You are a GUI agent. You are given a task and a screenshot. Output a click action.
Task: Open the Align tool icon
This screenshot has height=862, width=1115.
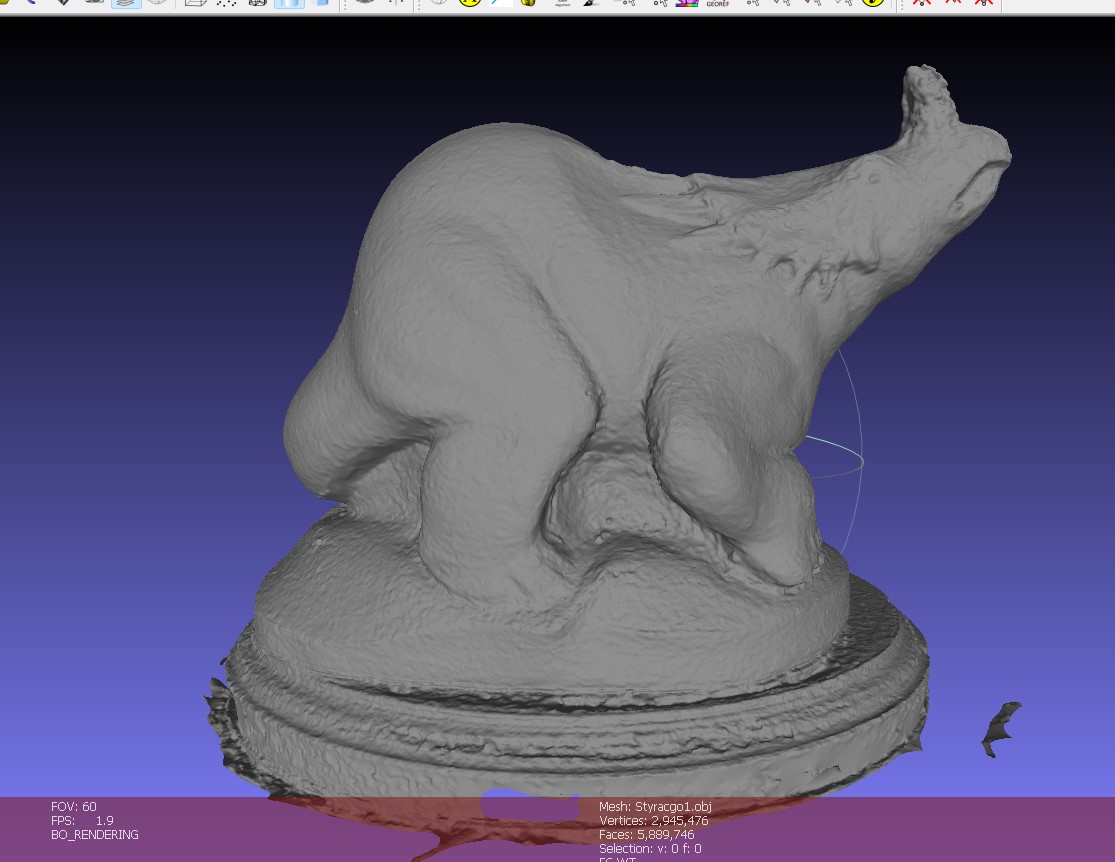pos(563,3)
